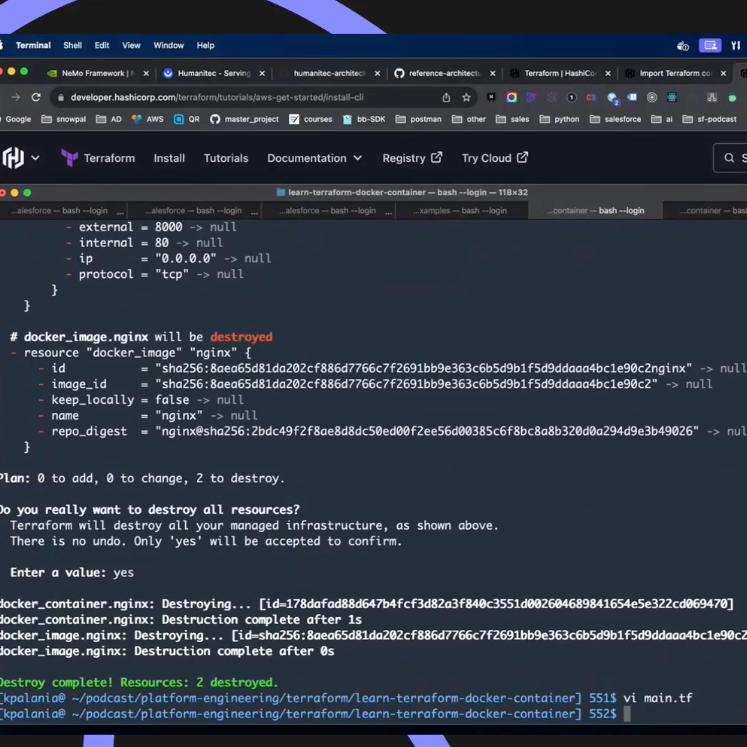This screenshot has height=747, width=747.
Task: Open the sf-podcast bookmark folder
Action: (709, 119)
